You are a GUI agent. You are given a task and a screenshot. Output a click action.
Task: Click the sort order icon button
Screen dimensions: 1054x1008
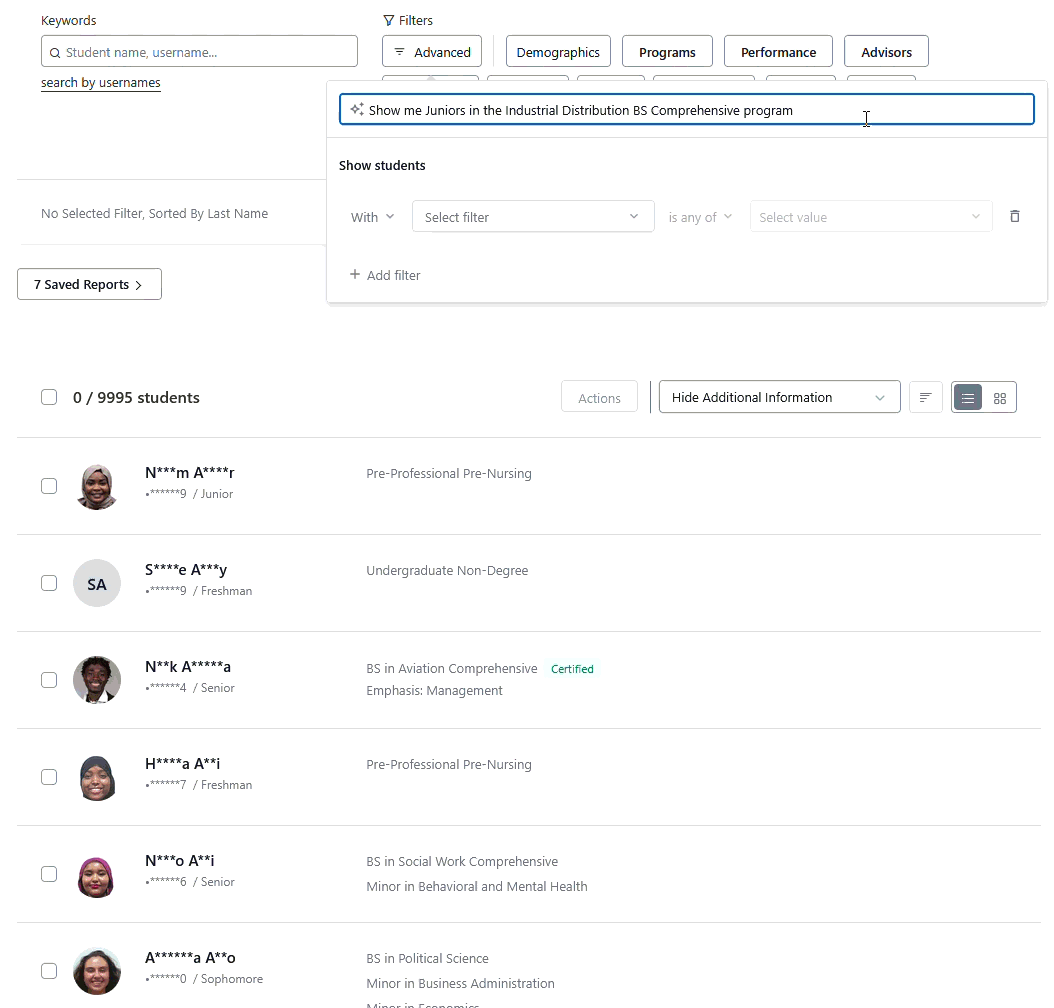click(x=926, y=397)
